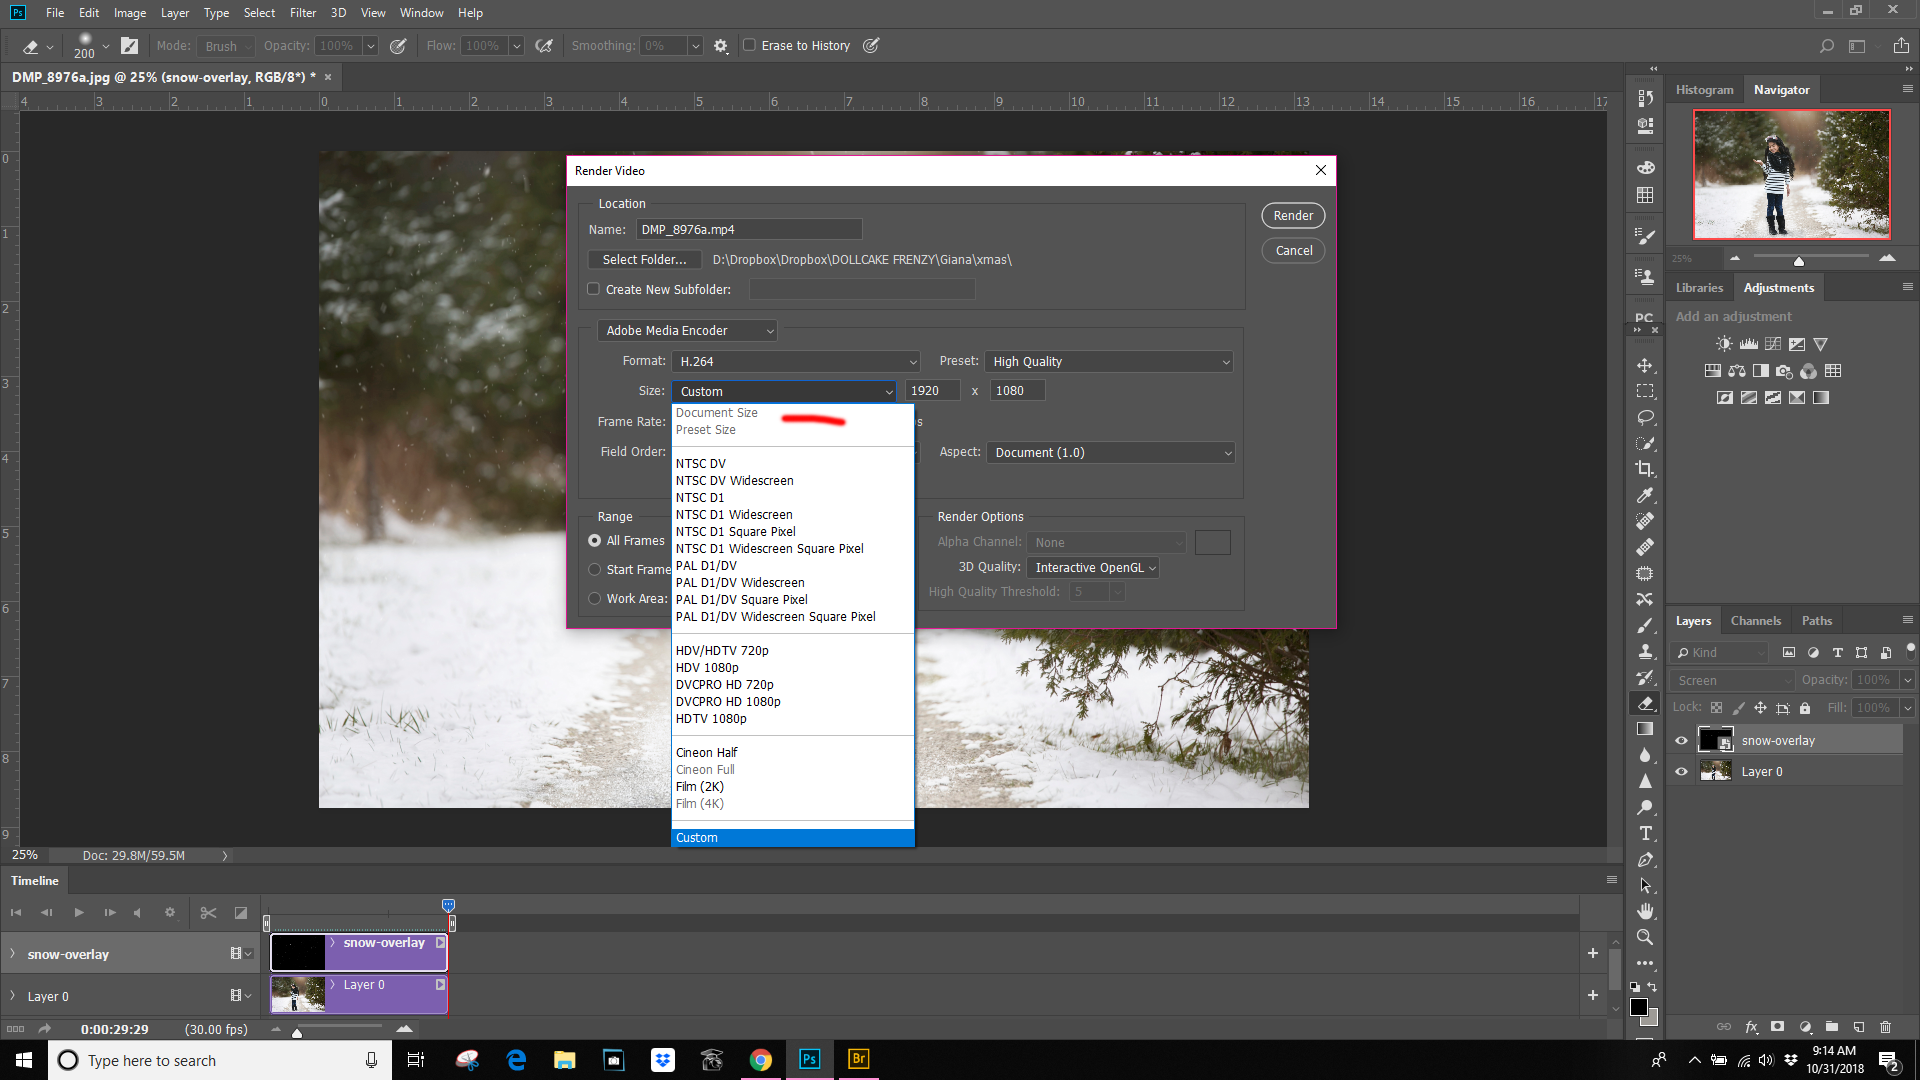Open the Edit menu
The width and height of the screenshot is (1920, 1080).
[x=88, y=12]
